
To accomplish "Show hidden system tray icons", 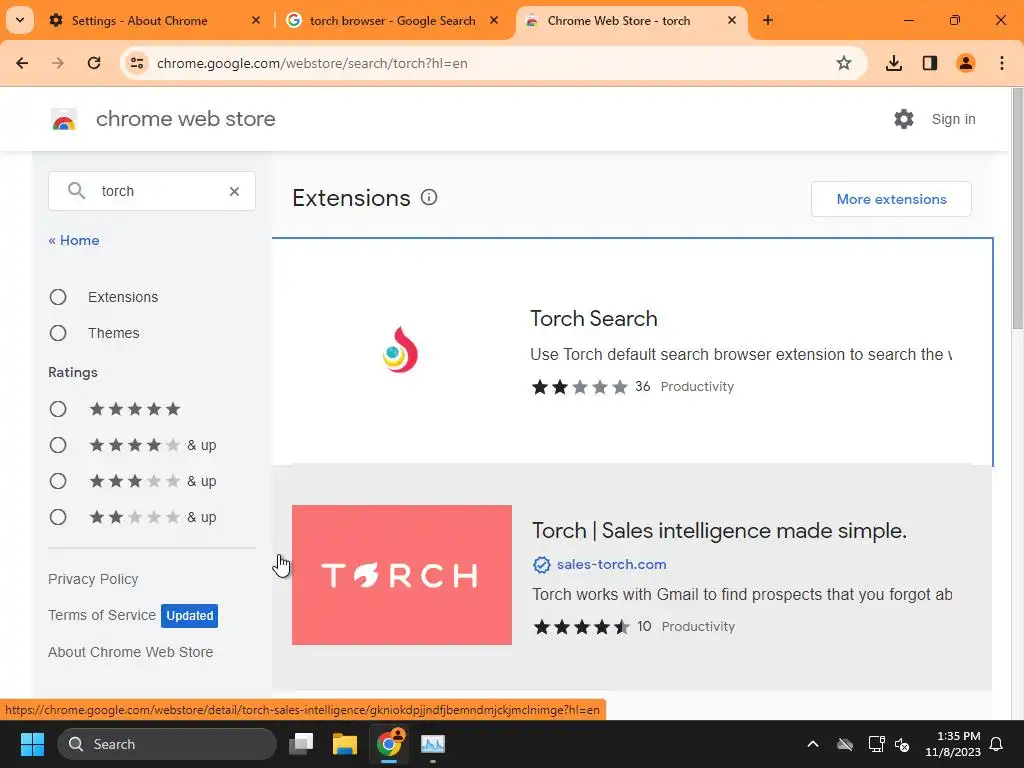I will (812, 744).
